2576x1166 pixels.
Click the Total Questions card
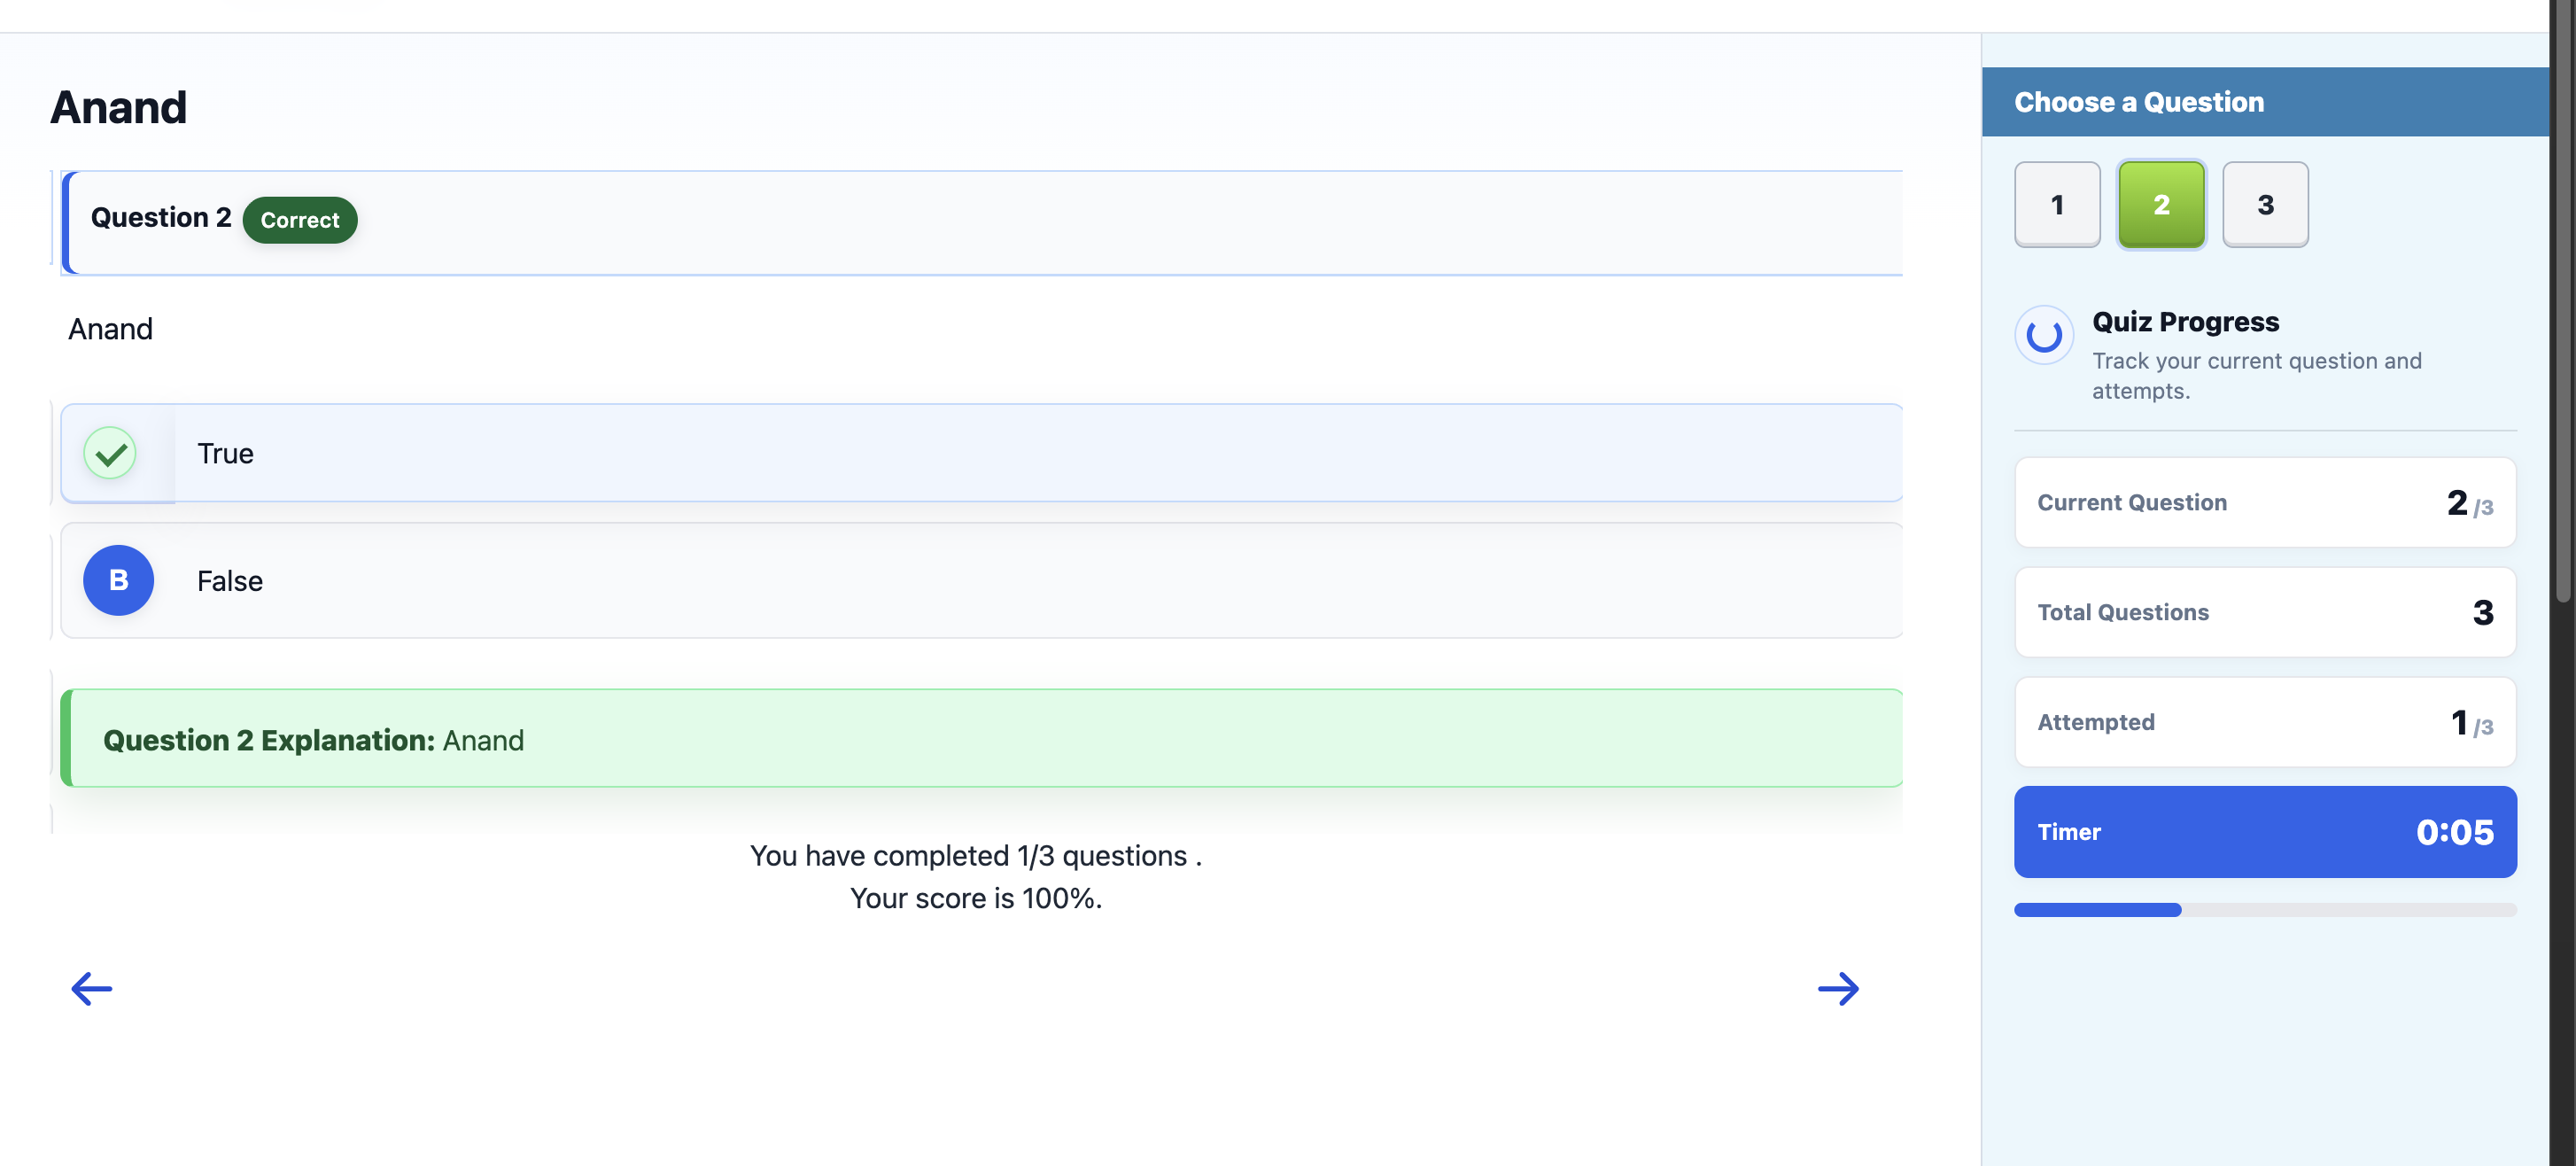(2265, 612)
